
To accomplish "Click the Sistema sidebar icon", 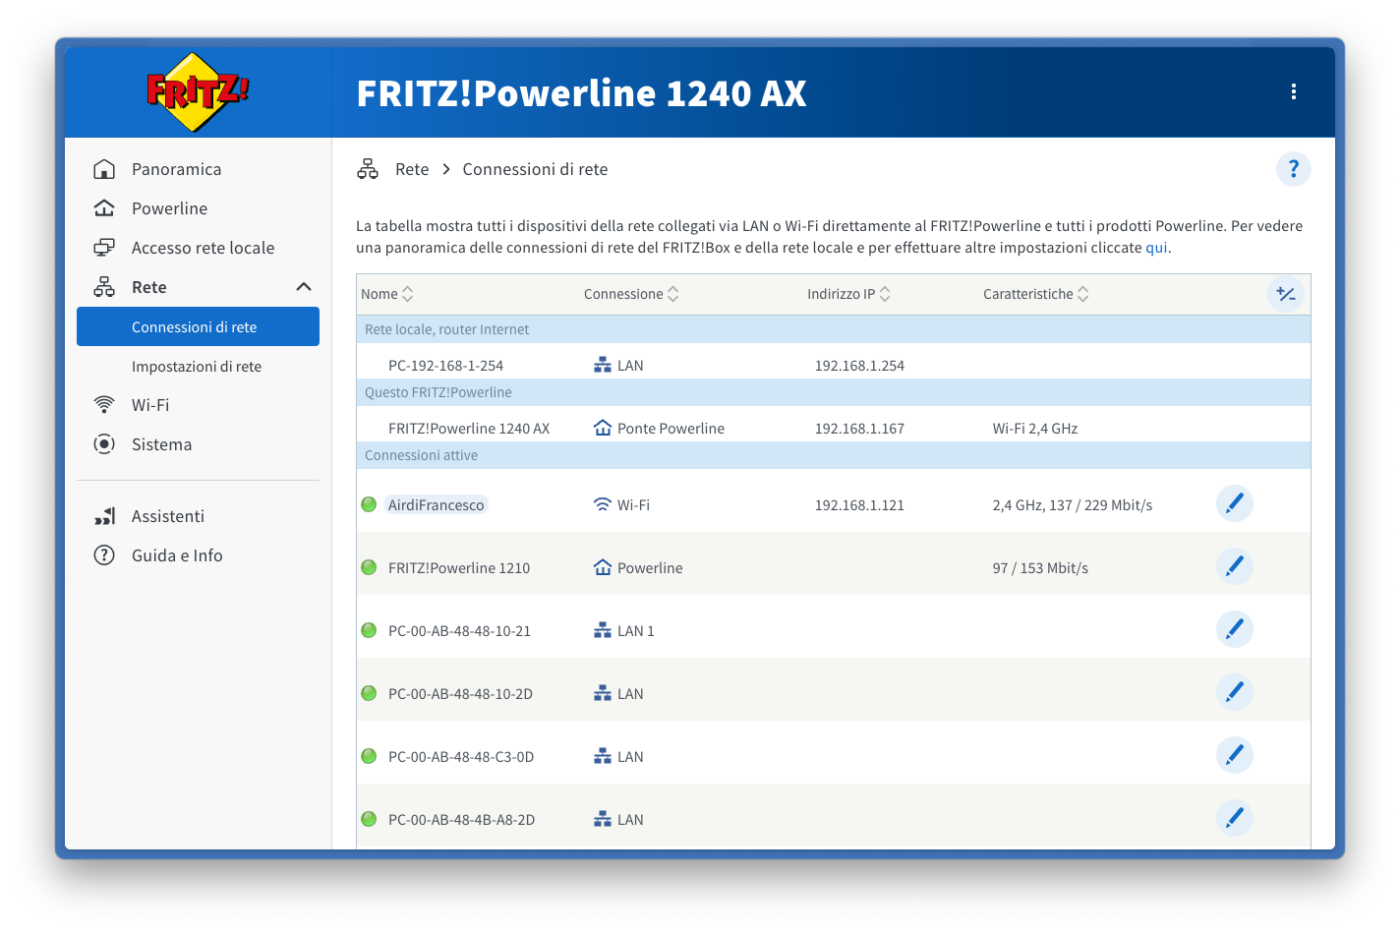I will (x=104, y=444).
